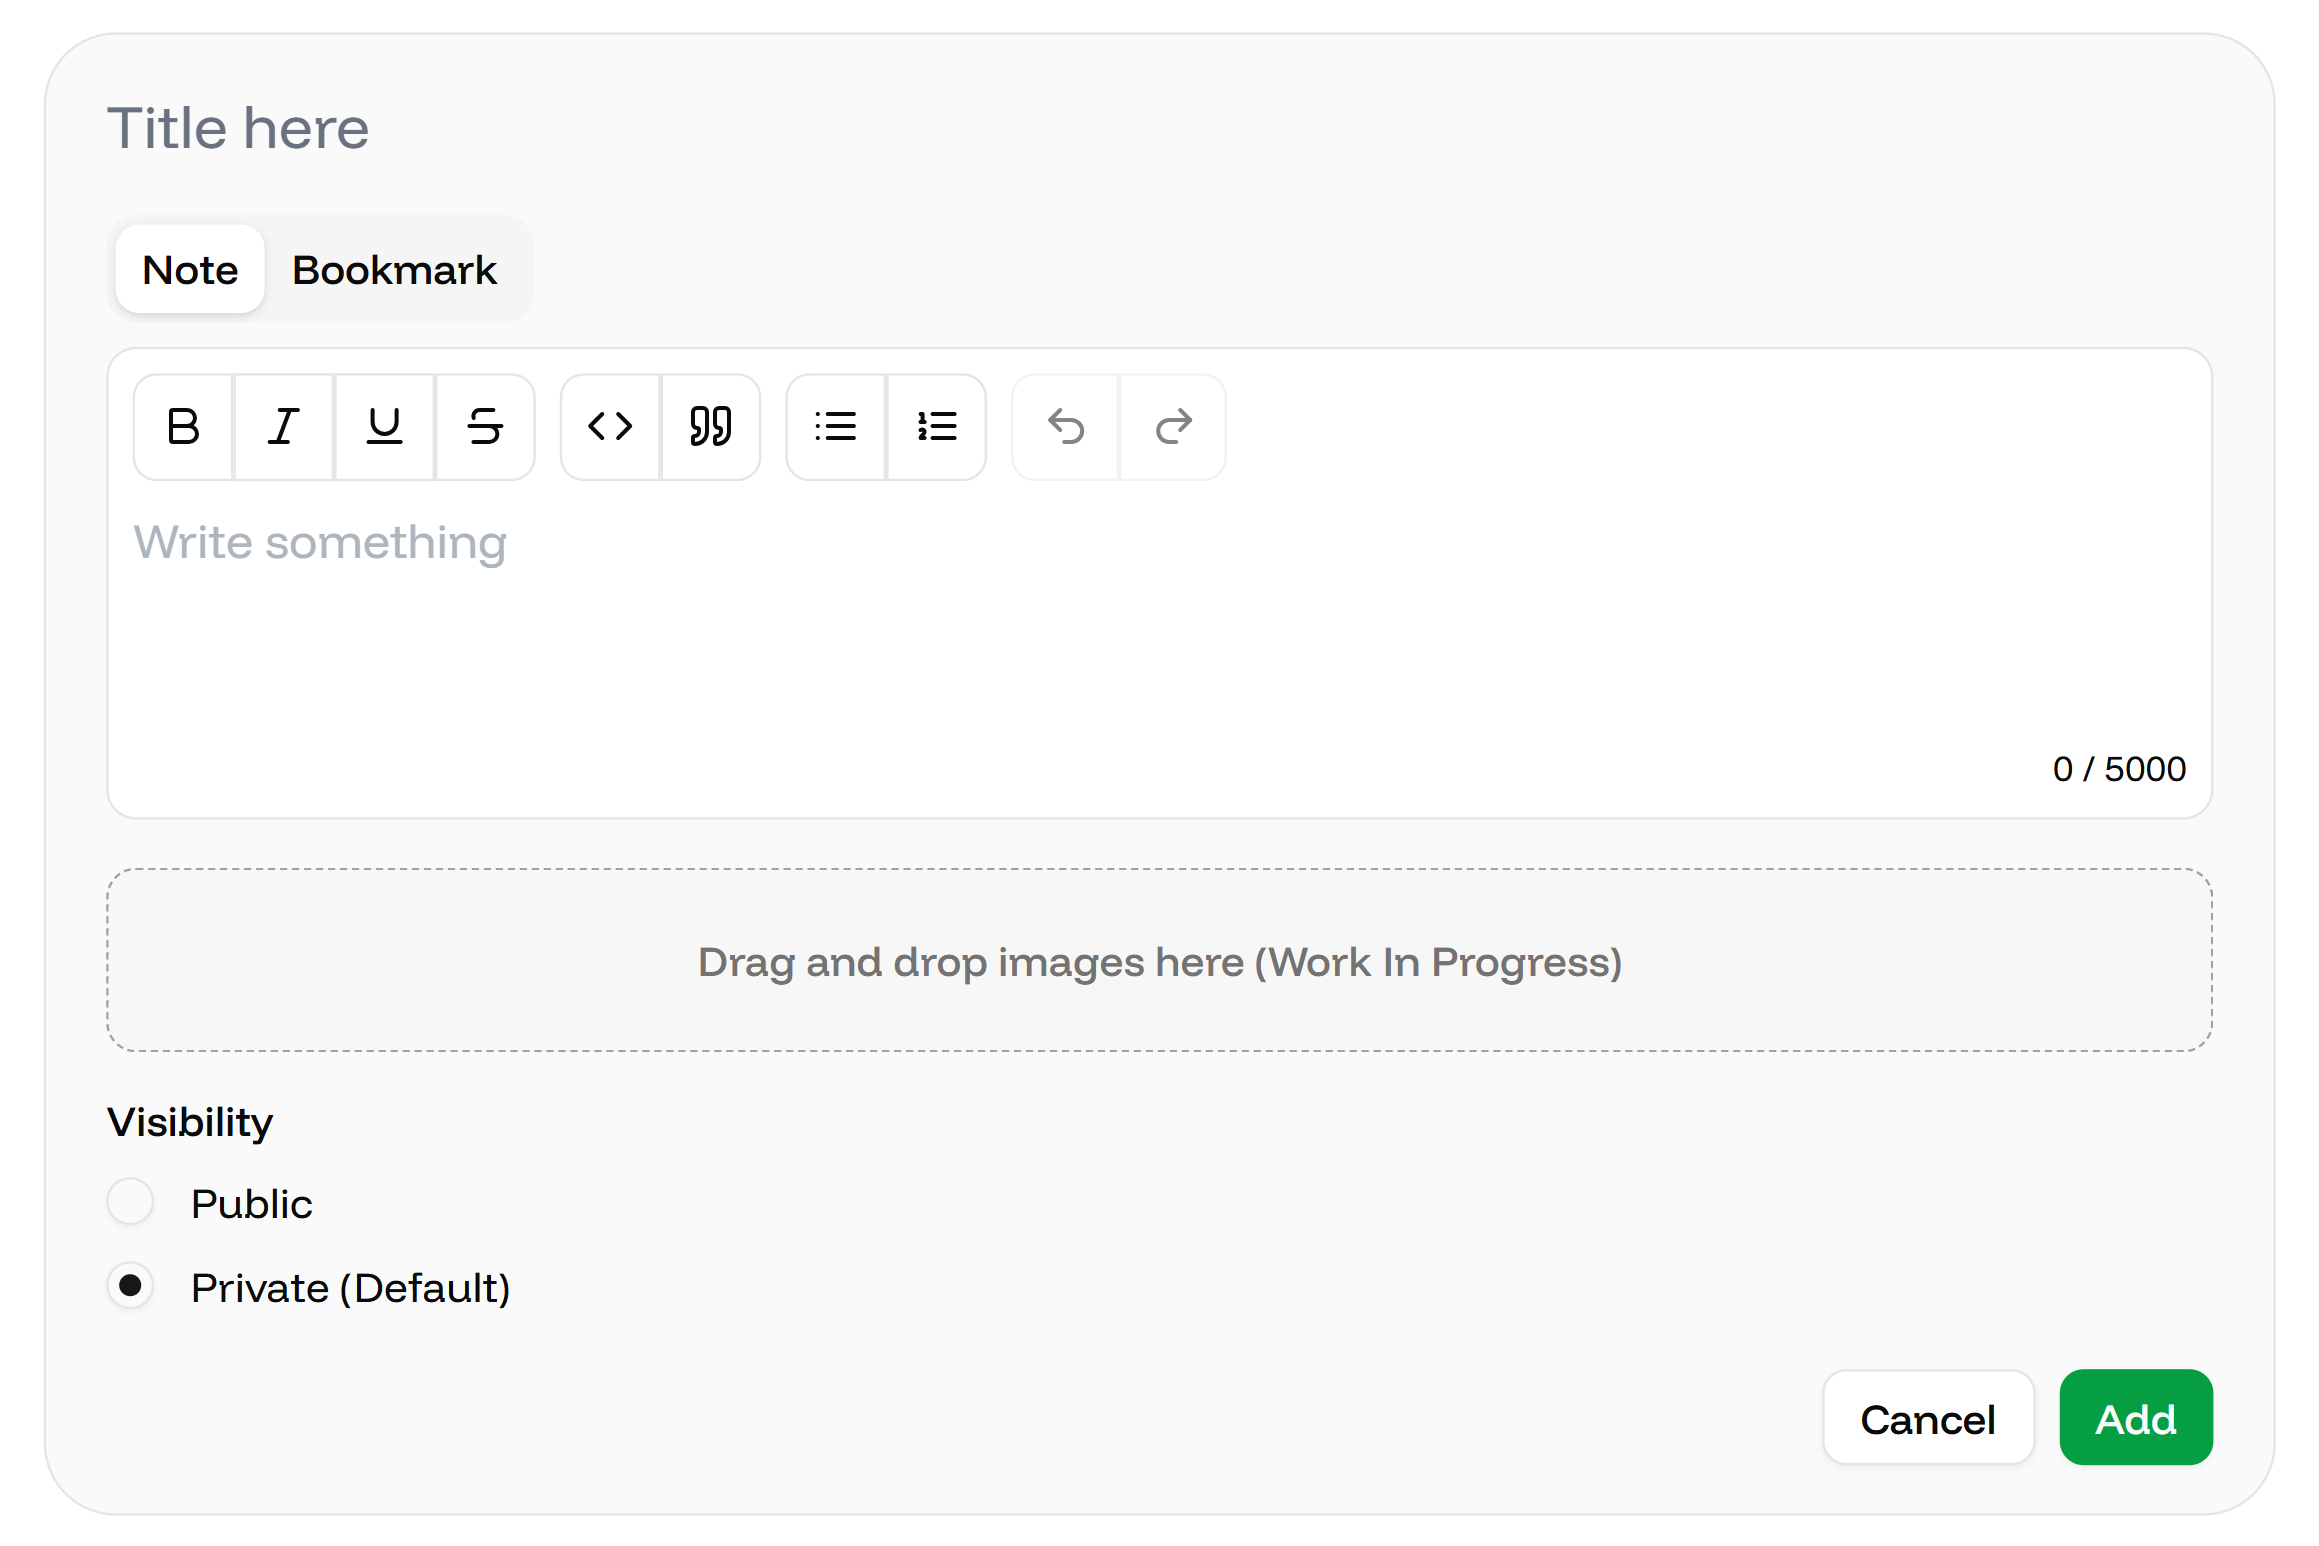Select the Public visibility option

coord(131,1202)
